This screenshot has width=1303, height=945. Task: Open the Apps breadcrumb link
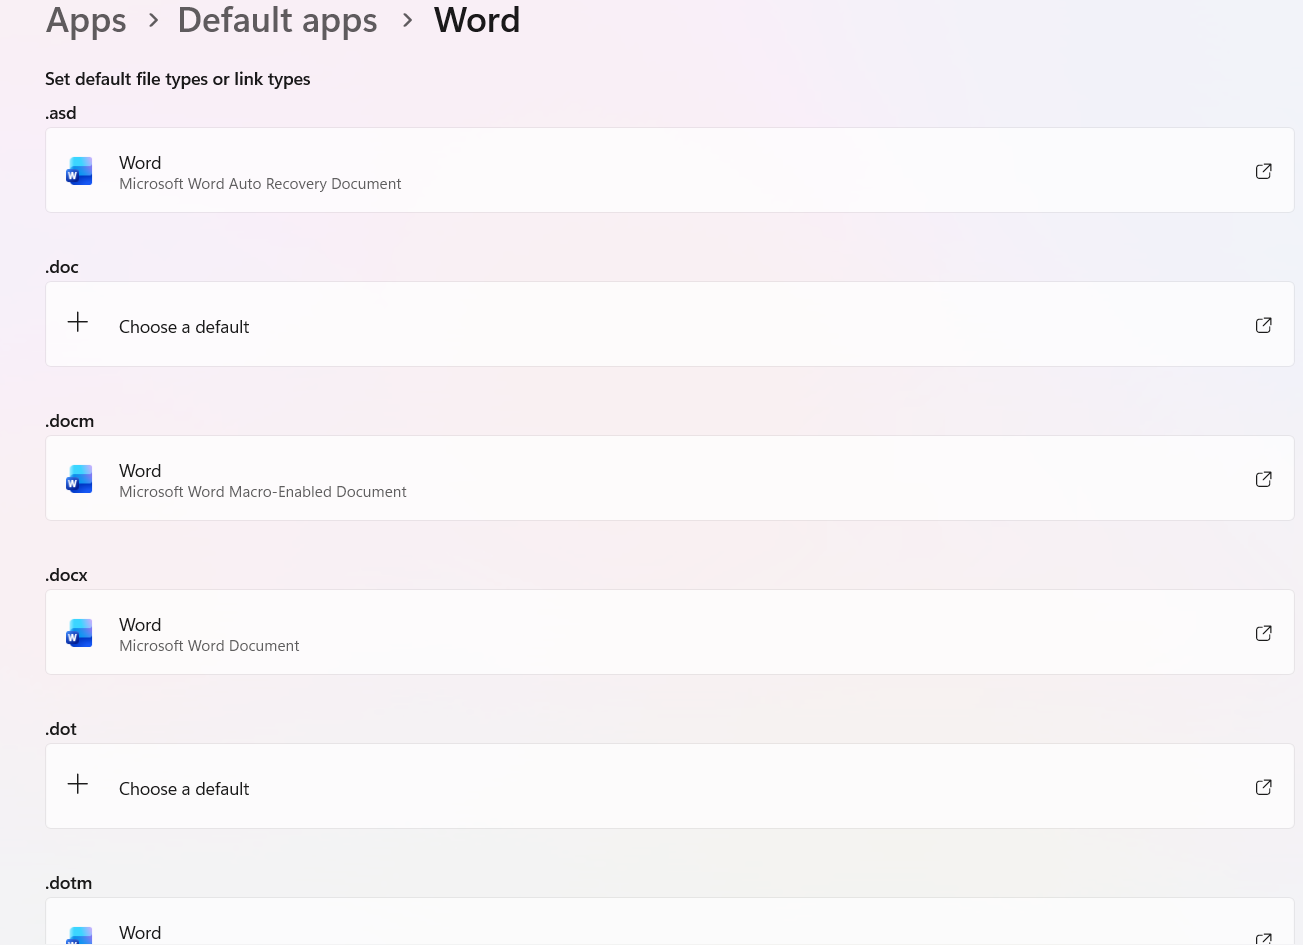pyautogui.click(x=86, y=19)
